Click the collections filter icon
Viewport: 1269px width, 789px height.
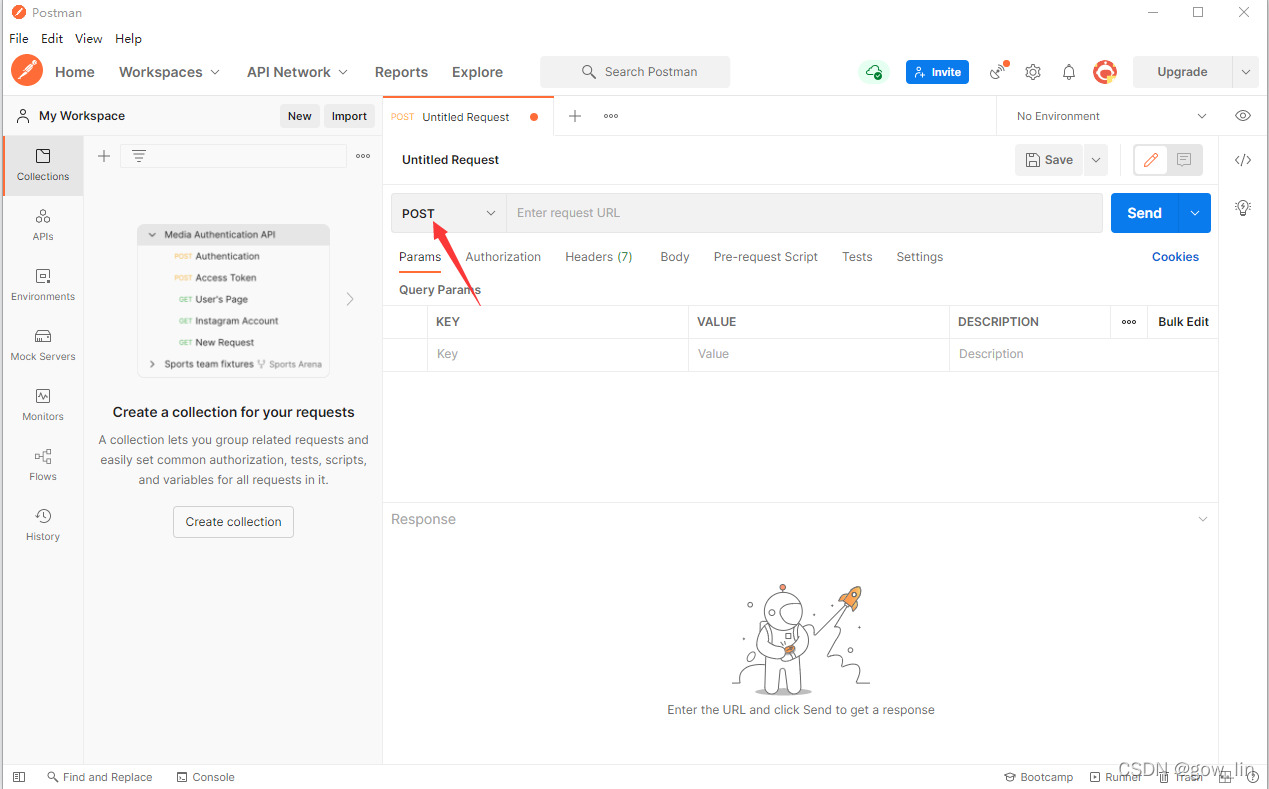click(x=139, y=156)
